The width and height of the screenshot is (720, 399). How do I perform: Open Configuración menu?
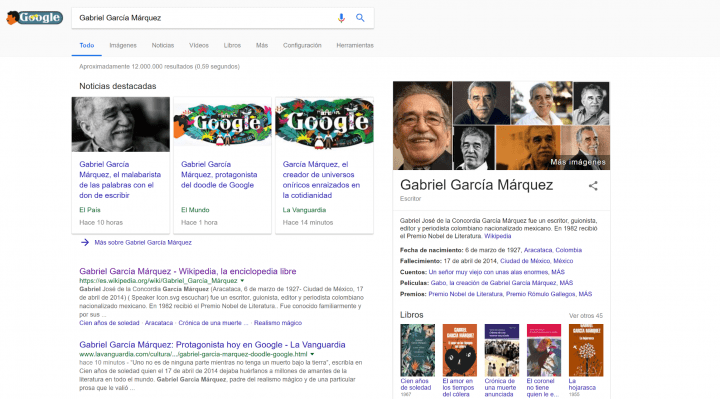point(302,45)
